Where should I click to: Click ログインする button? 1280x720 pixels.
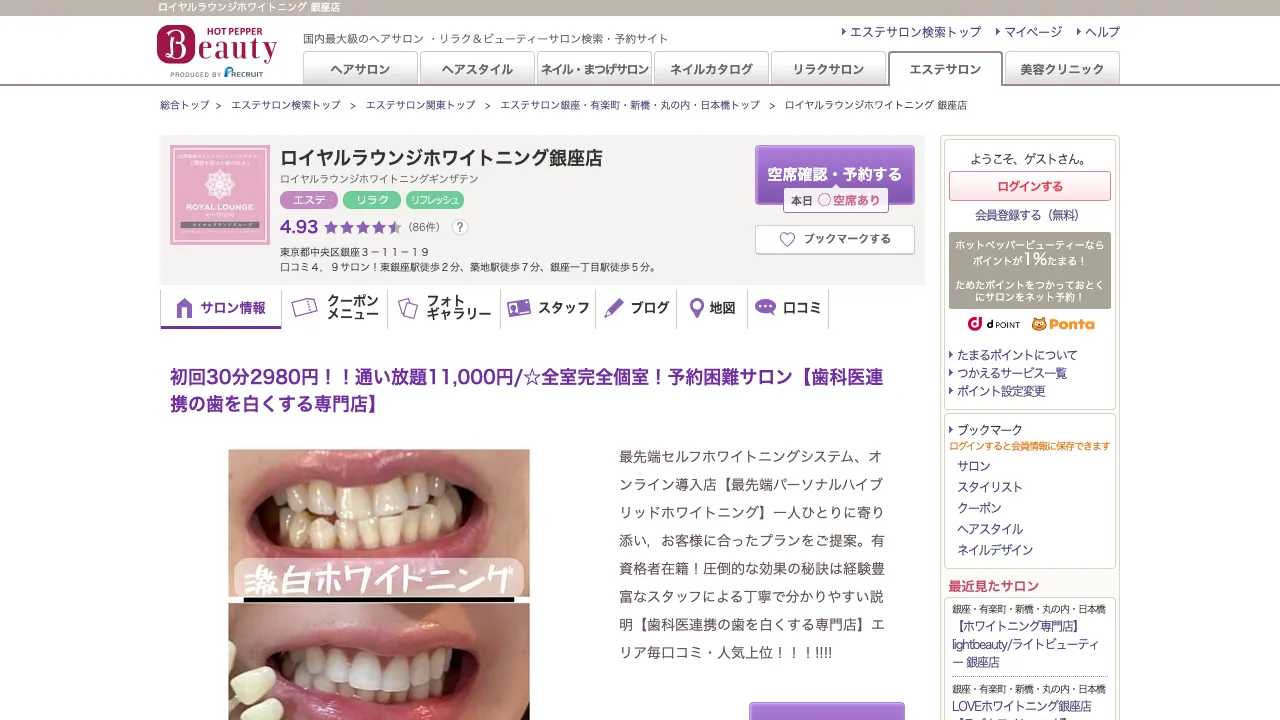click(x=1030, y=186)
